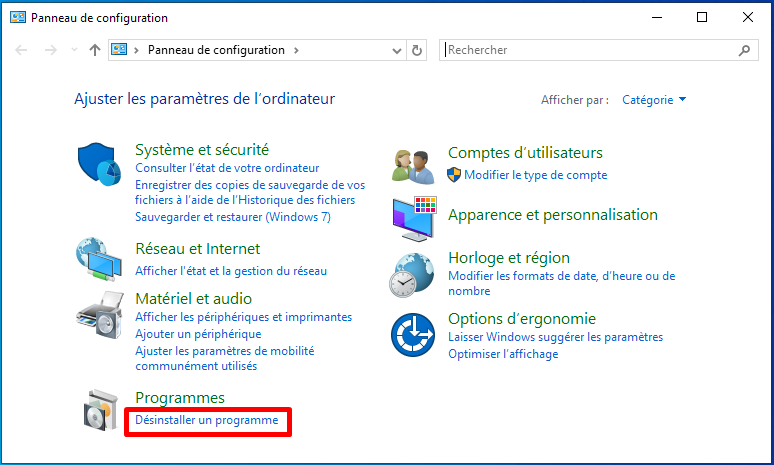Open Modifier le type de compte
Viewport: 774px width, 465px height.
tap(536, 175)
